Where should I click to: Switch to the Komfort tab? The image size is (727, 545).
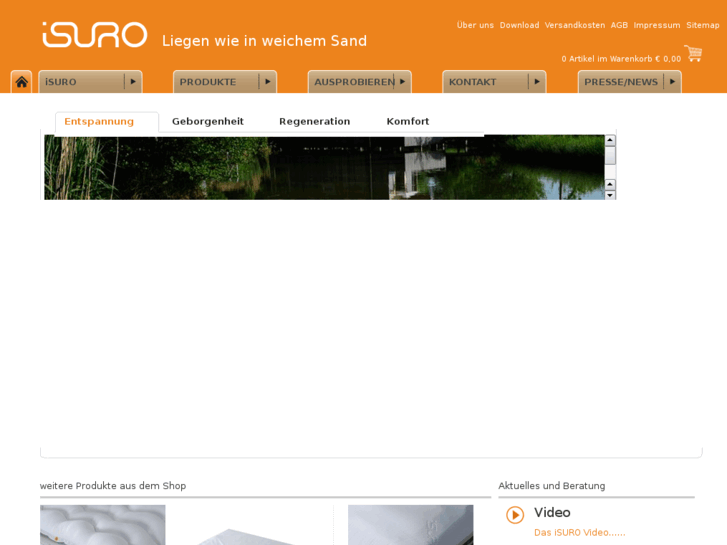point(408,122)
